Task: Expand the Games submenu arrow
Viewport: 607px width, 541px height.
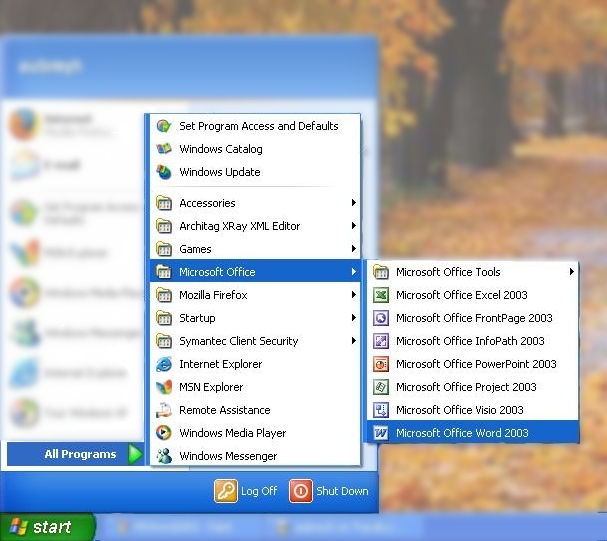Action: point(353,248)
